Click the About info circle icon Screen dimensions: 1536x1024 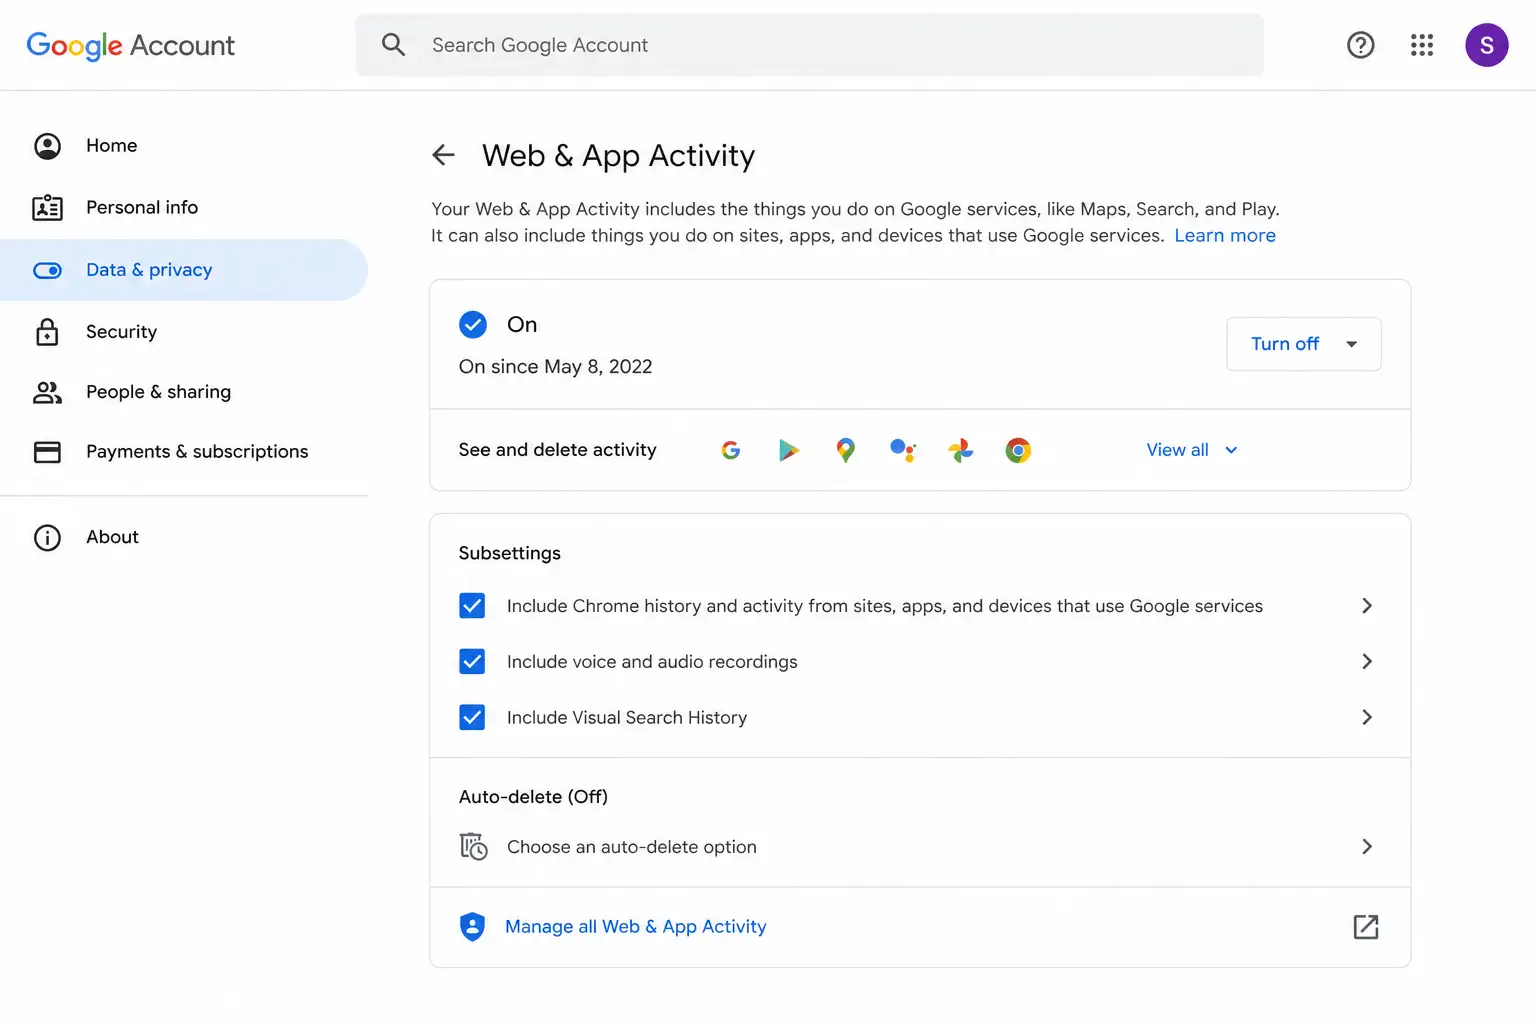47,538
